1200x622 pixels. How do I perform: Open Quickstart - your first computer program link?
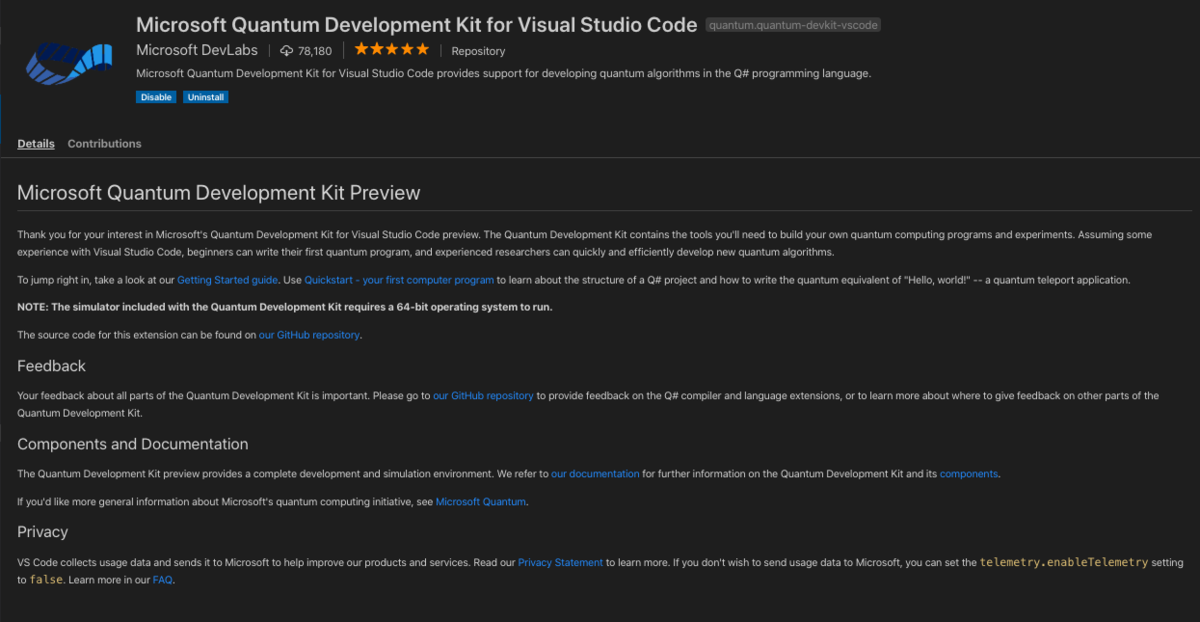tap(400, 280)
